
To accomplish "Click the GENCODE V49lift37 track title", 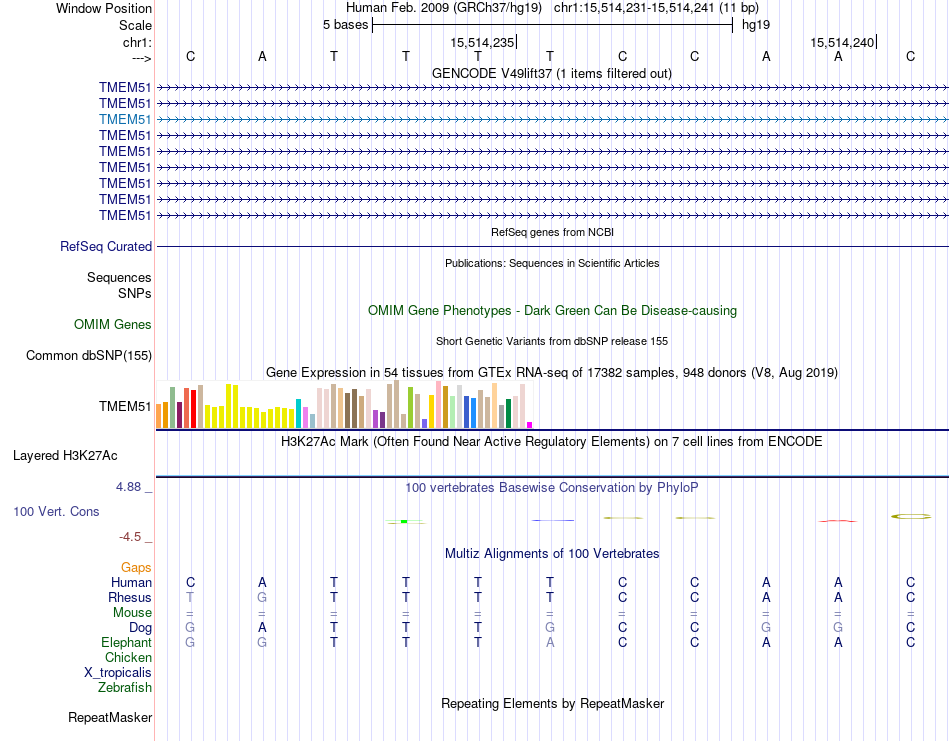I will [x=551, y=74].
